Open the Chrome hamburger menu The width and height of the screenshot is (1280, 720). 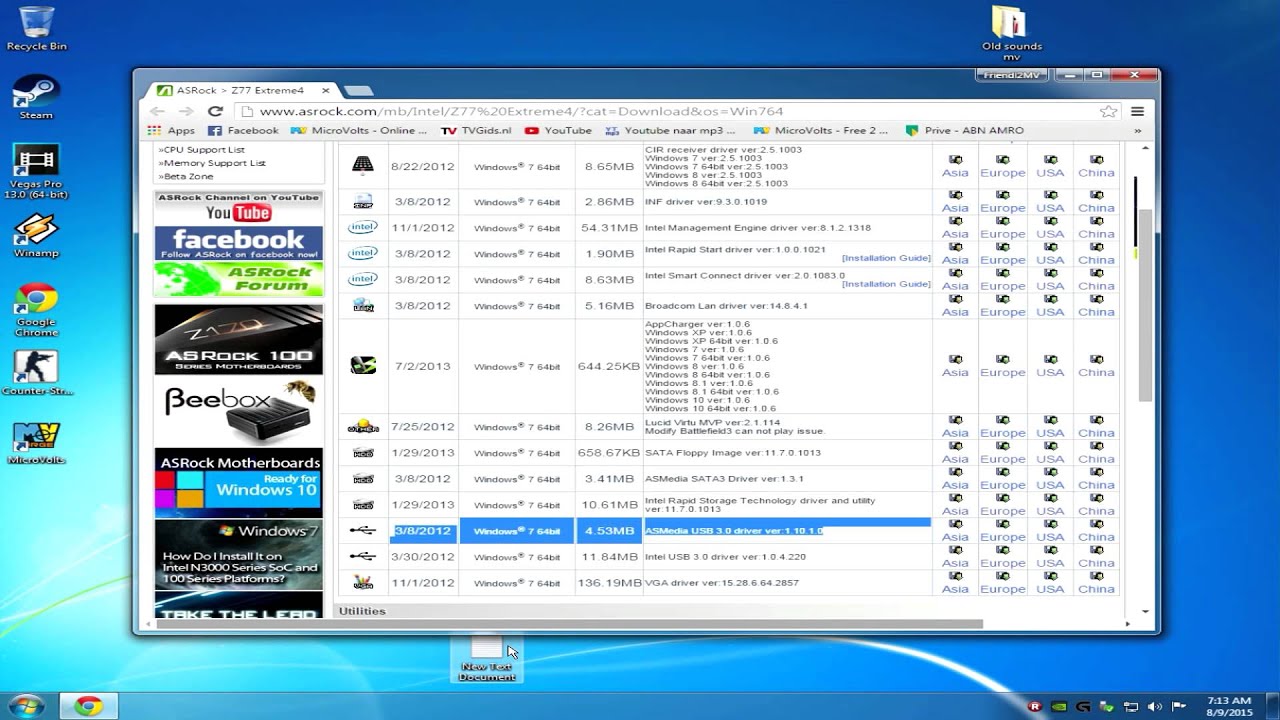pos(1137,111)
